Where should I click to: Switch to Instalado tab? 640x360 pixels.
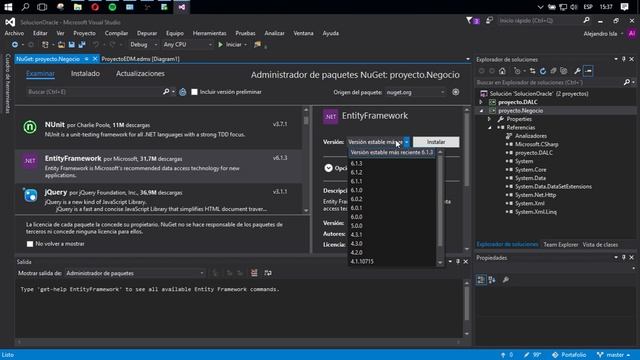point(85,73)
